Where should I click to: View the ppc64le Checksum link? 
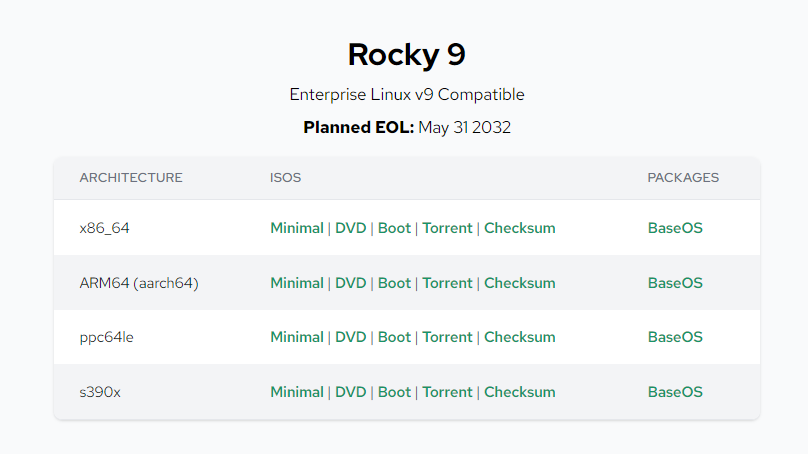(x=519, y=337)
